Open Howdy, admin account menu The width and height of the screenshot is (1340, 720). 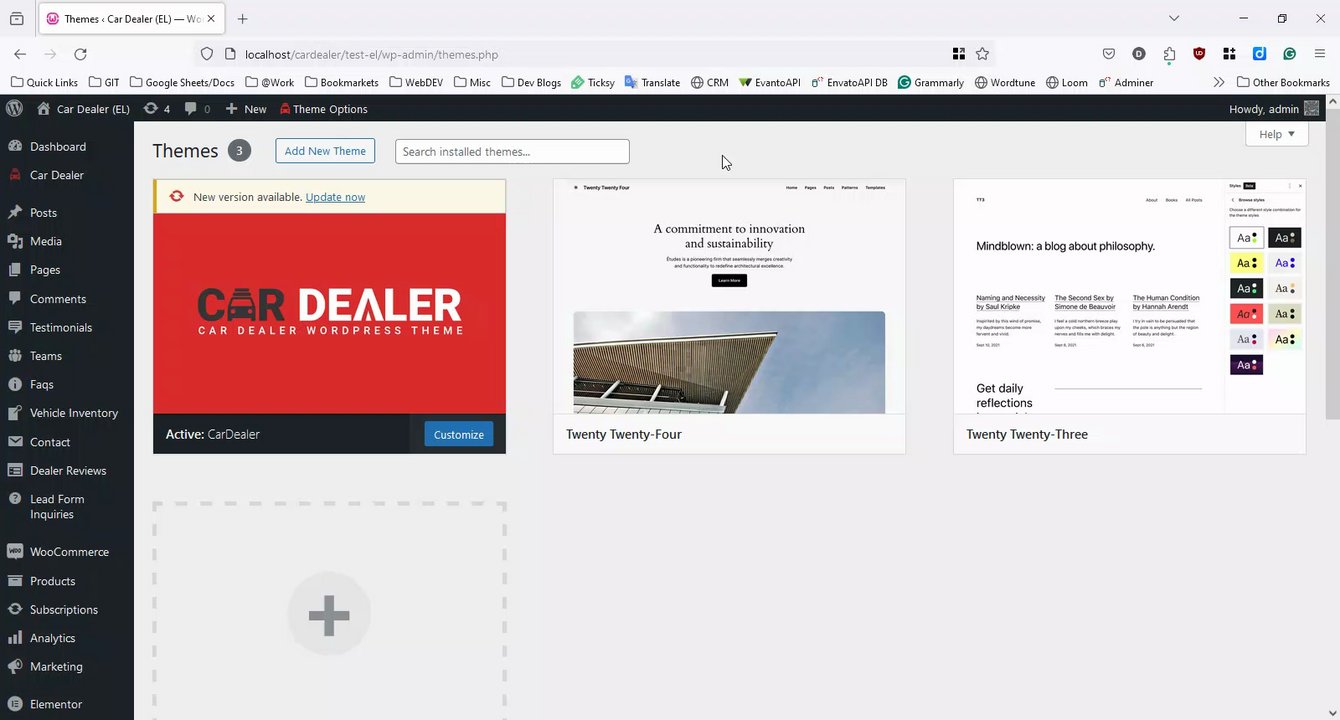coord(1274,109)
